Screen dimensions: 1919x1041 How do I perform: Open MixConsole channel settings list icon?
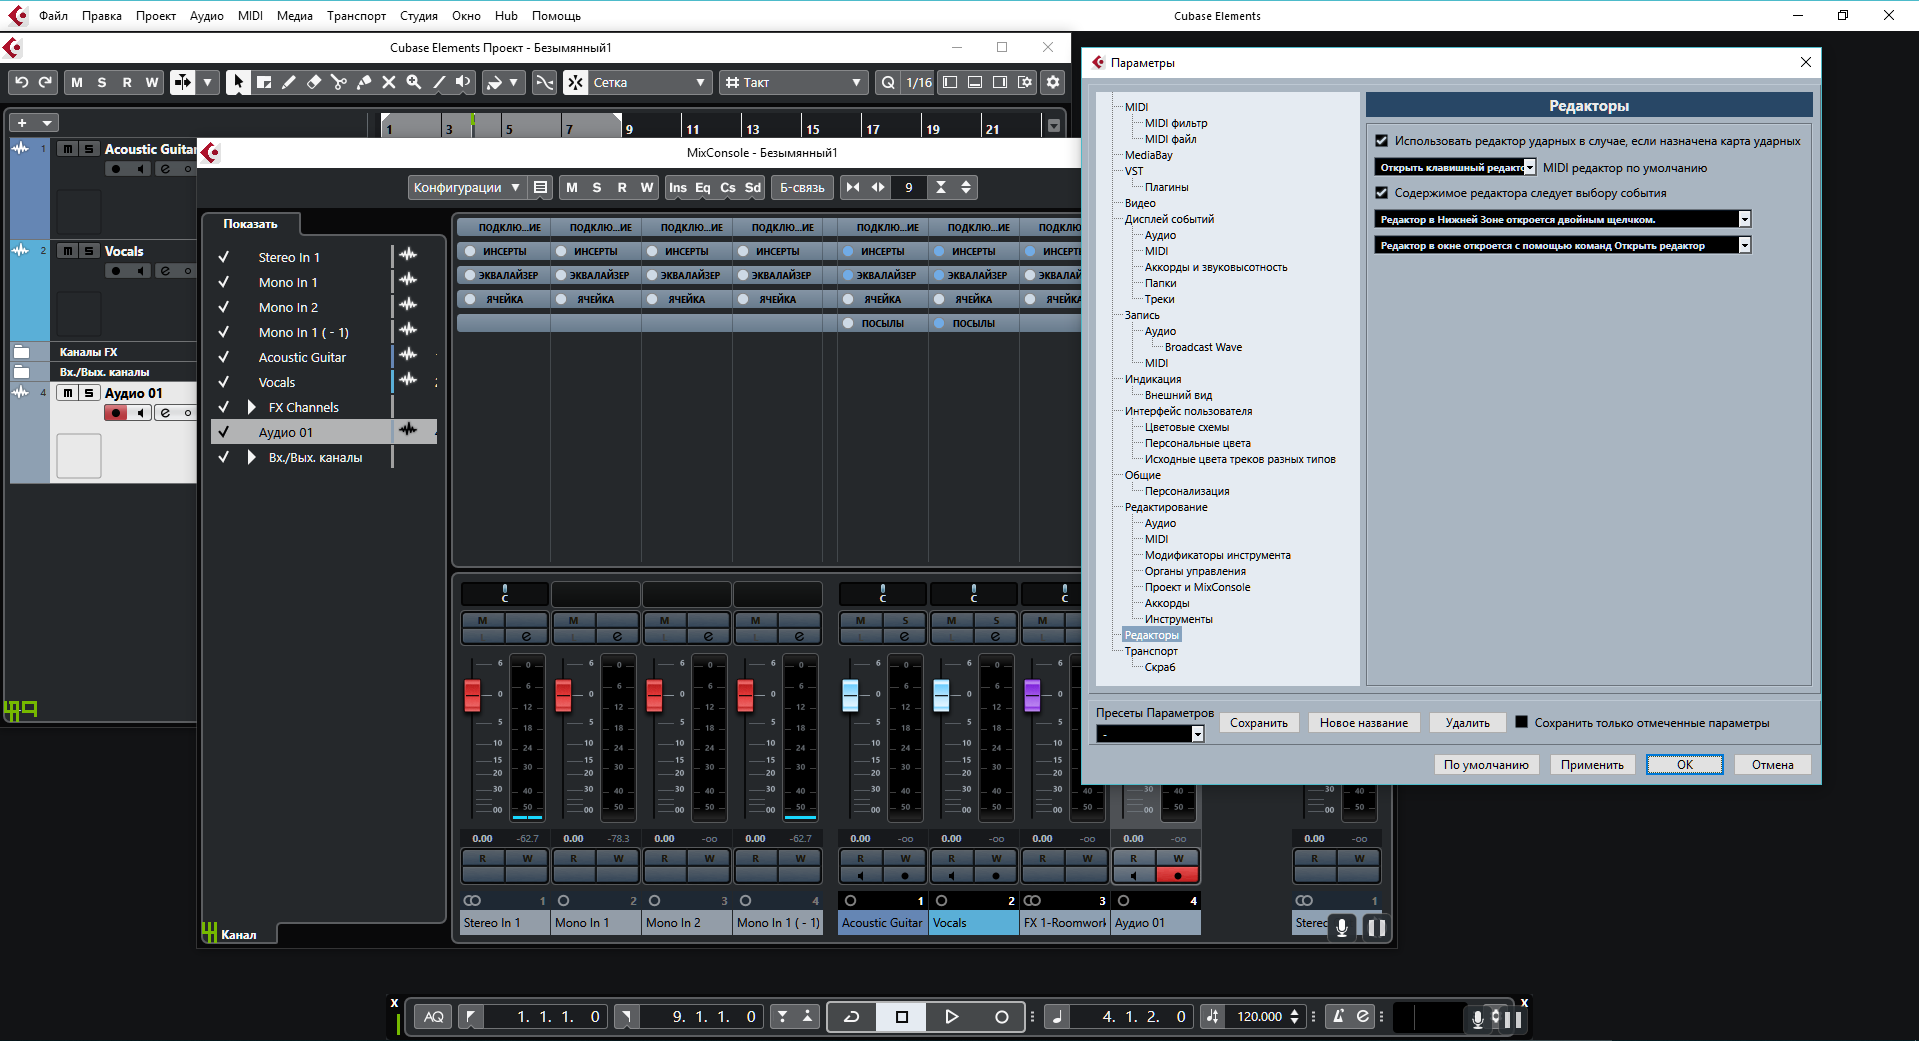point(540,187)
